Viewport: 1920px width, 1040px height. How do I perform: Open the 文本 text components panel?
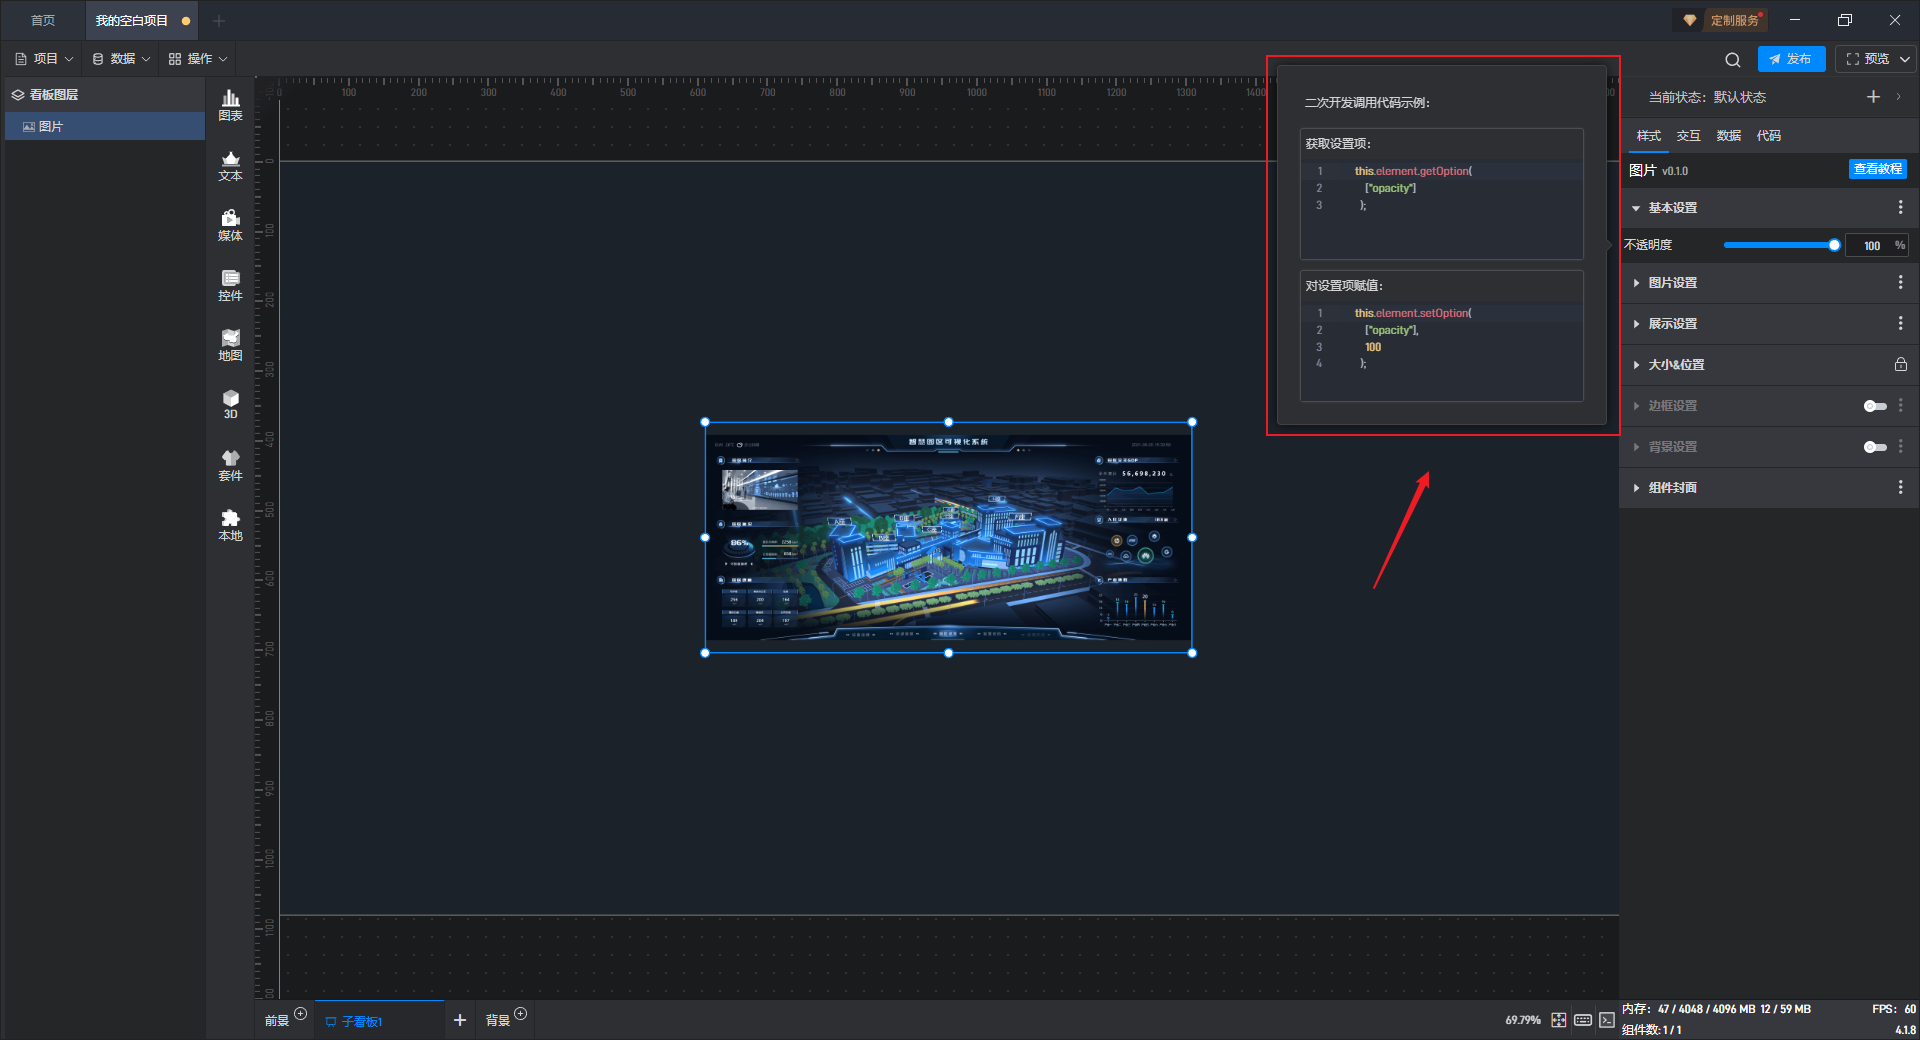pos(230,165)
